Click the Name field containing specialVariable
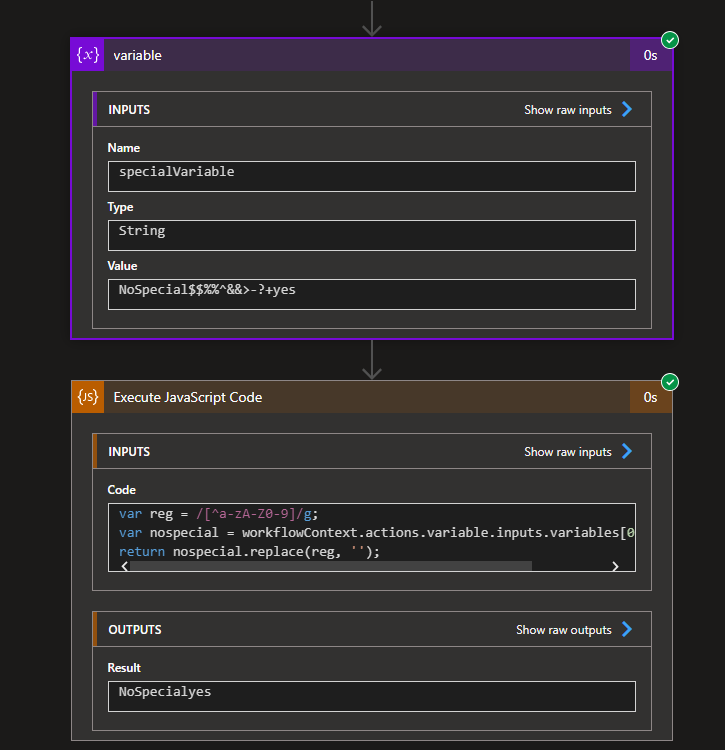Screen dimensions: 725x750 click(x=372, y=176)
